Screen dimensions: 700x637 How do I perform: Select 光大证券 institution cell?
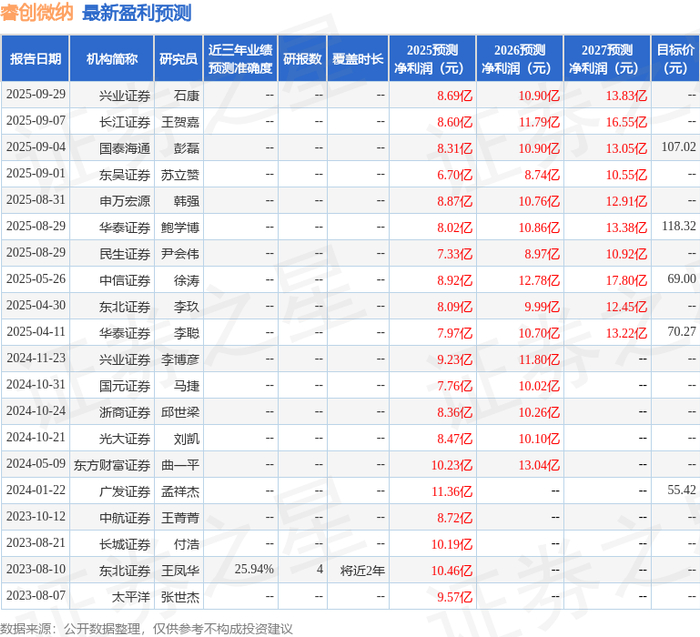click(125, 438)
